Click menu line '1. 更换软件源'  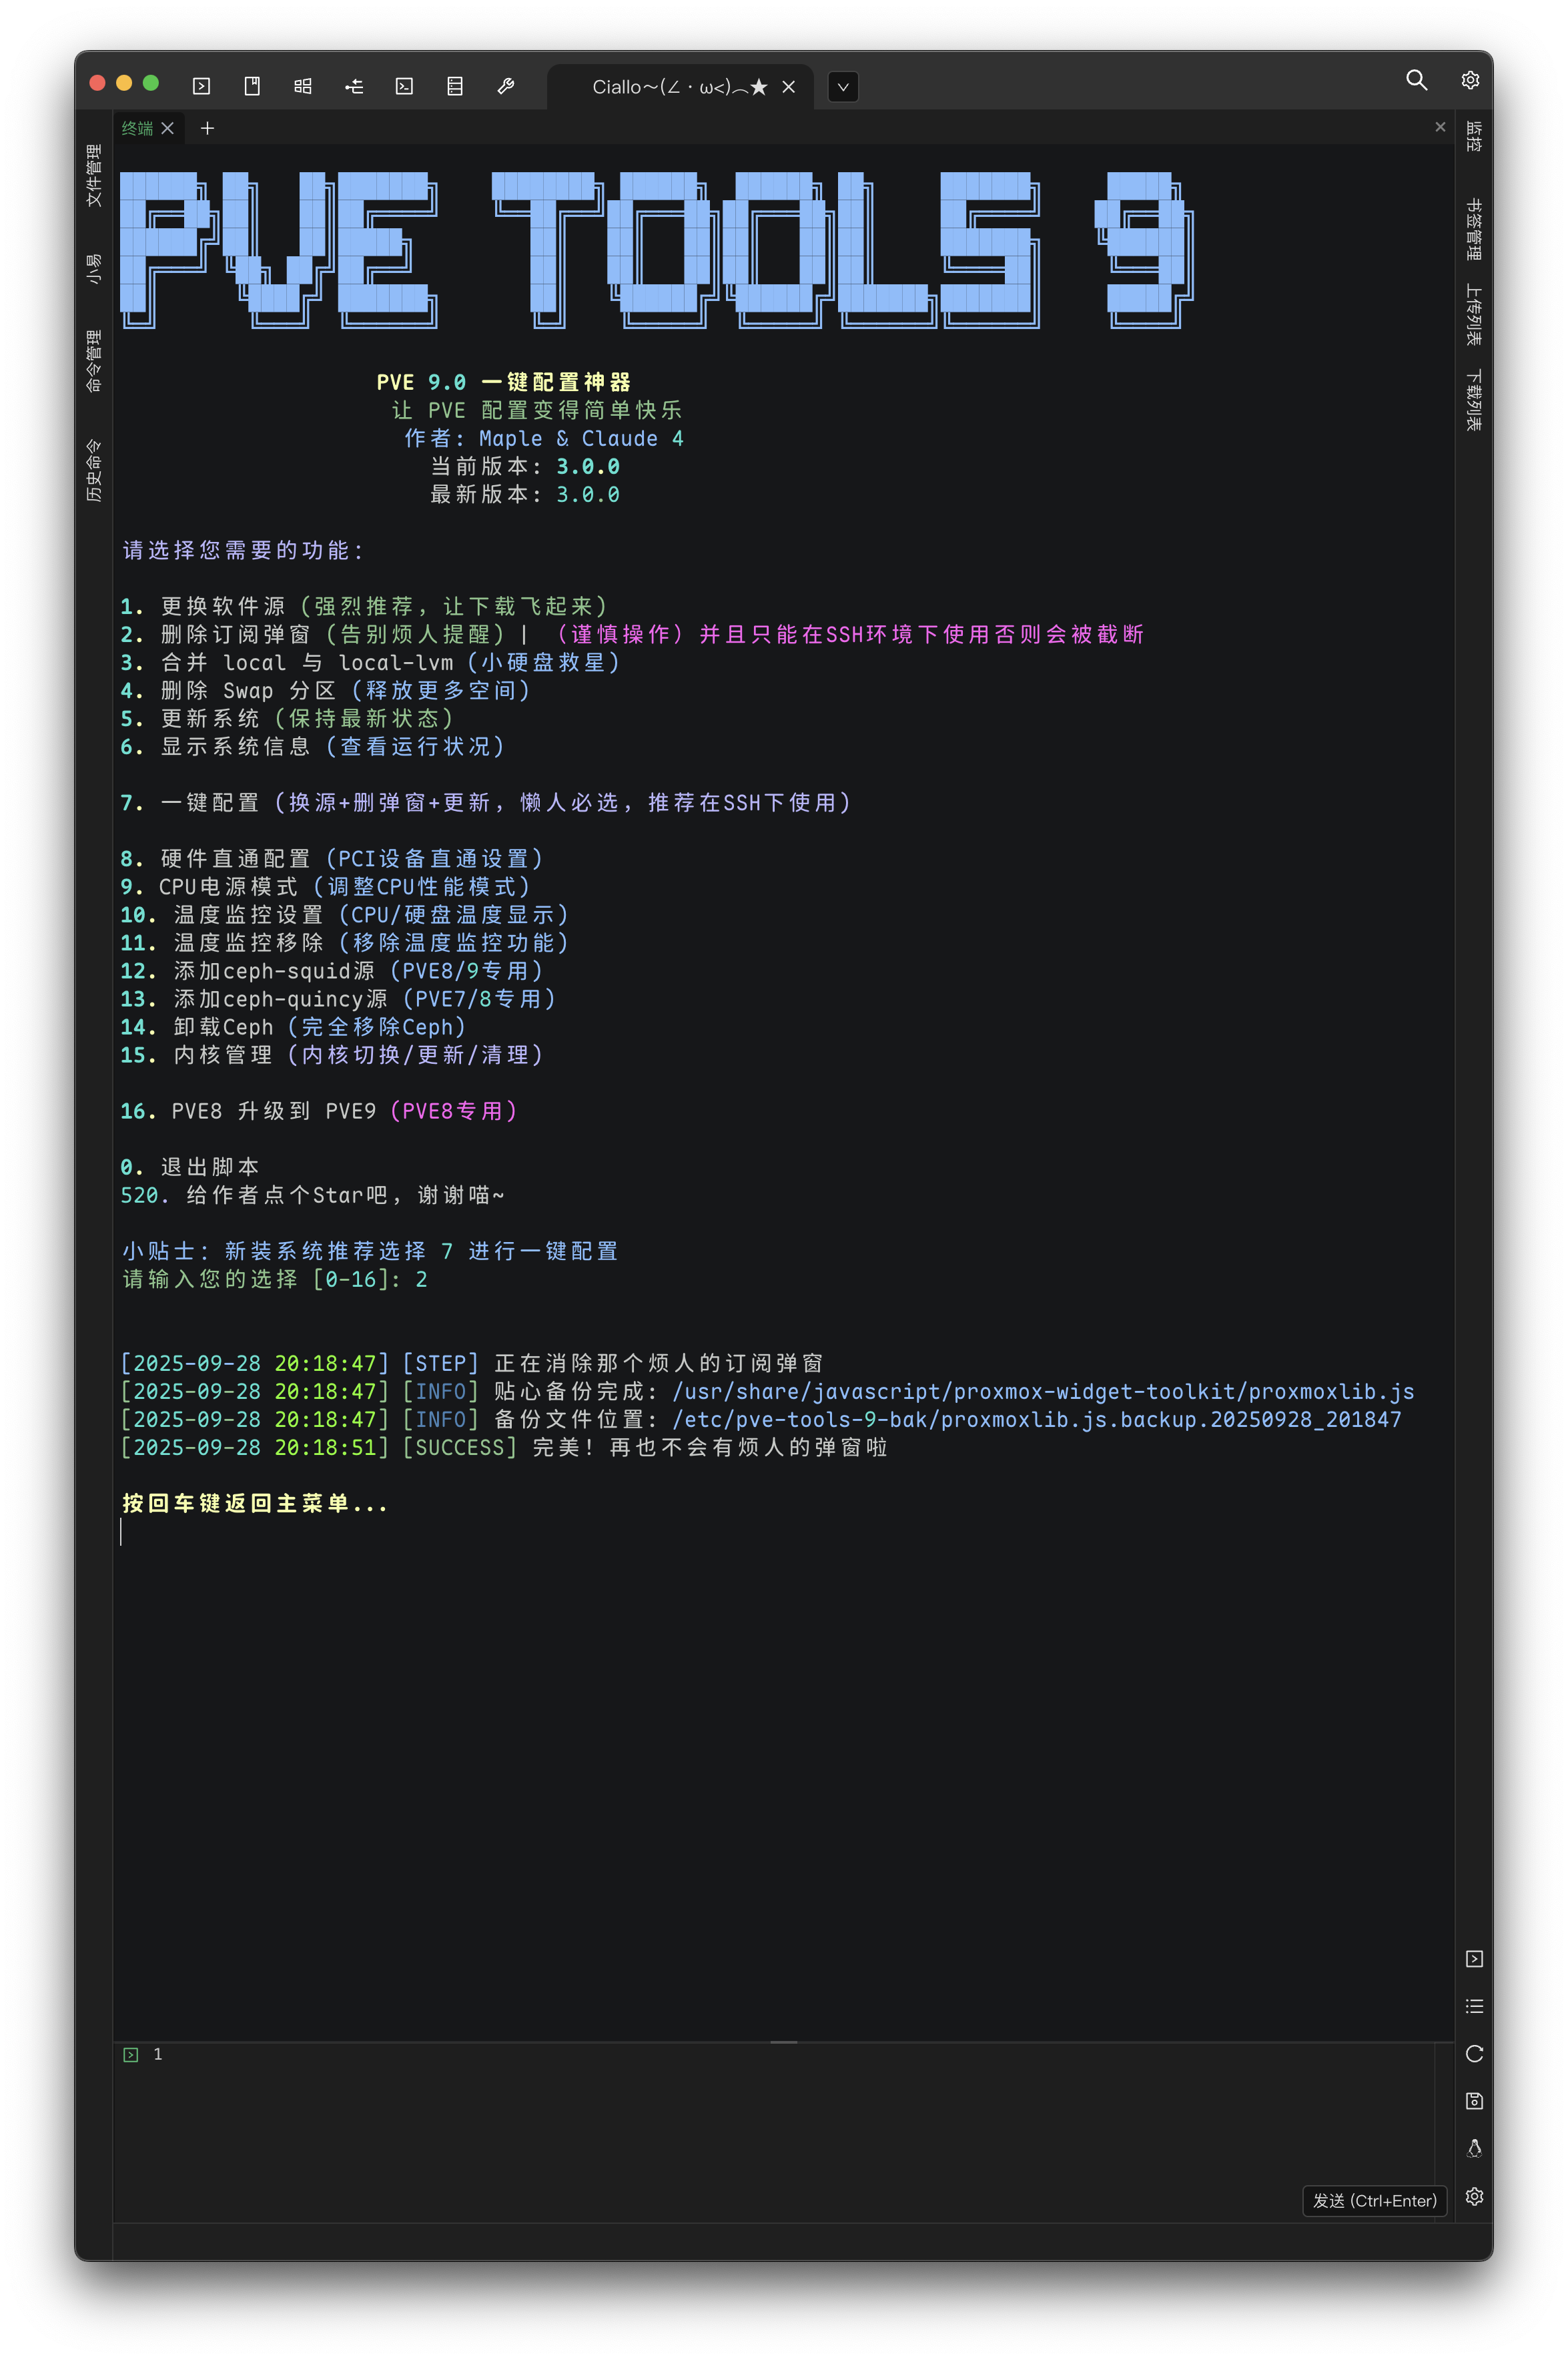point(364,607)
